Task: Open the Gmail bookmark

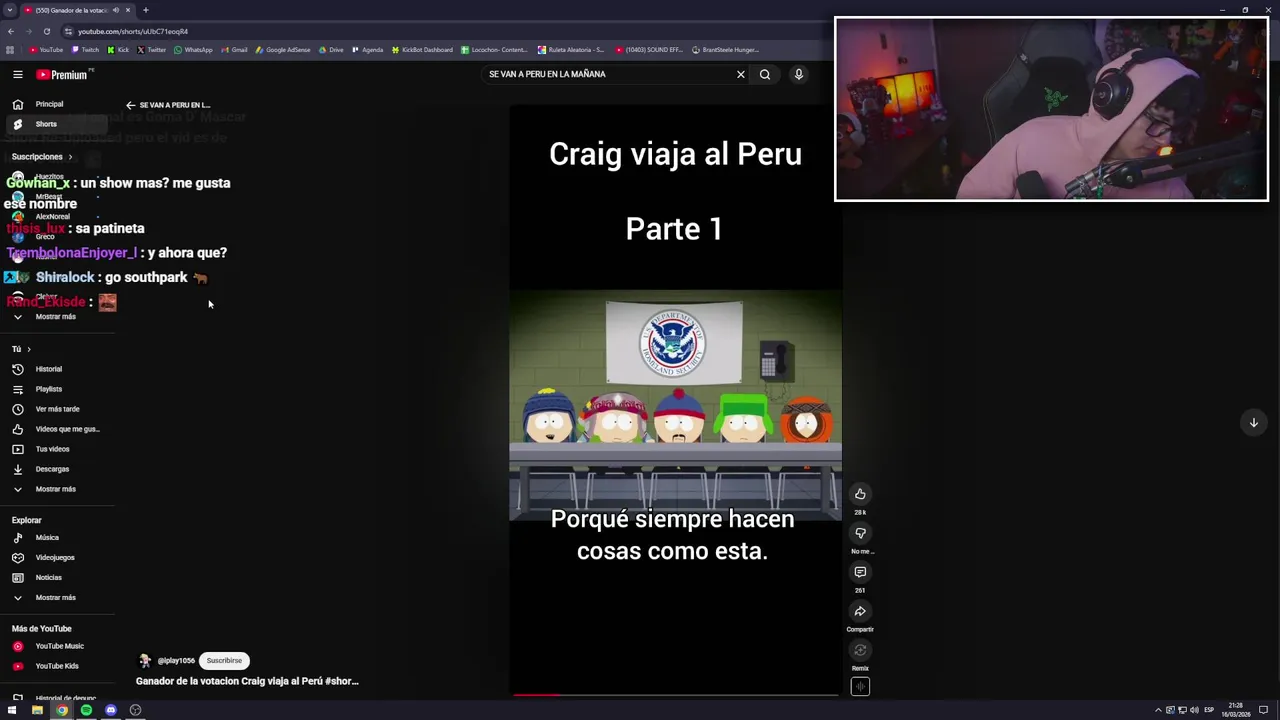Action: [x=234, y=50]
